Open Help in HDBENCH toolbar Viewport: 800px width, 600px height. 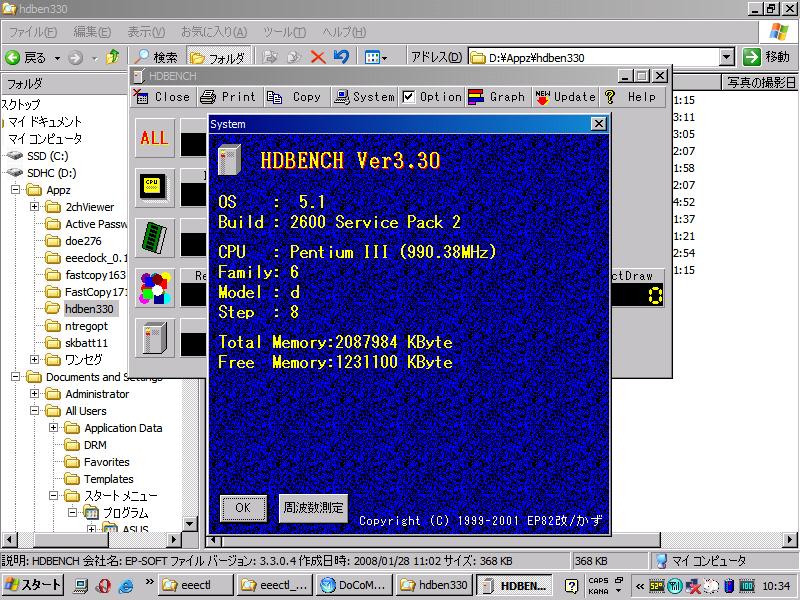[632, 97]
